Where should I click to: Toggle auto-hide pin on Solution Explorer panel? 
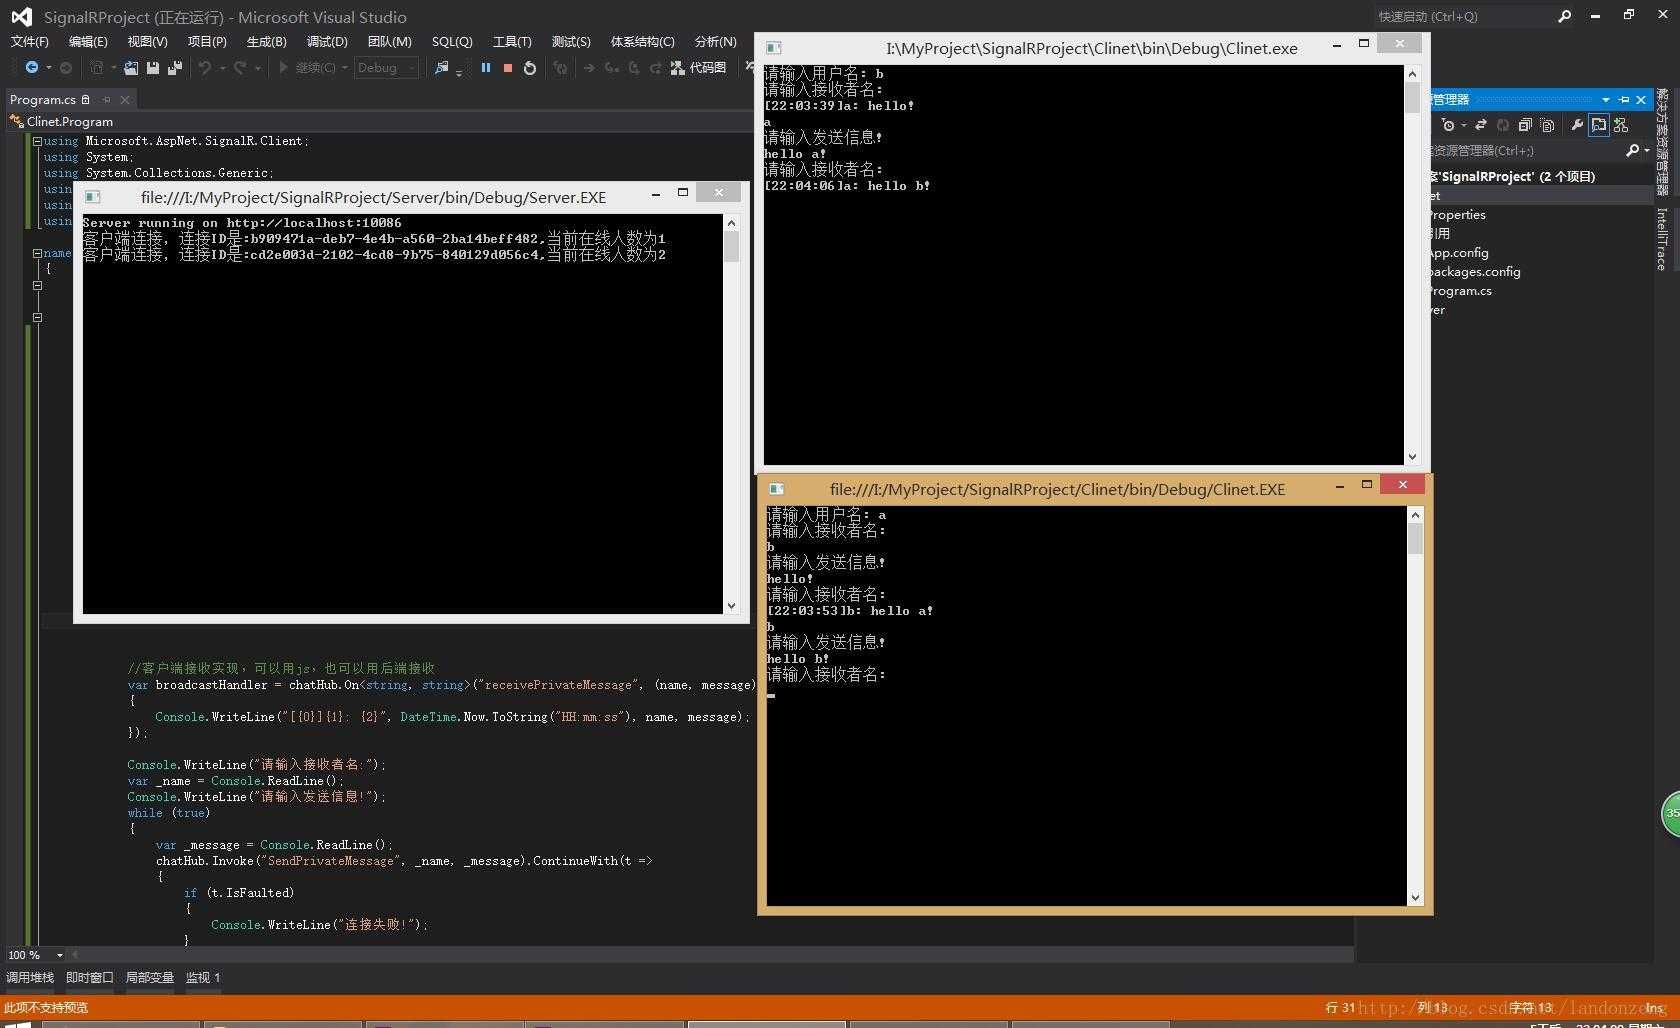[1624, 100]
